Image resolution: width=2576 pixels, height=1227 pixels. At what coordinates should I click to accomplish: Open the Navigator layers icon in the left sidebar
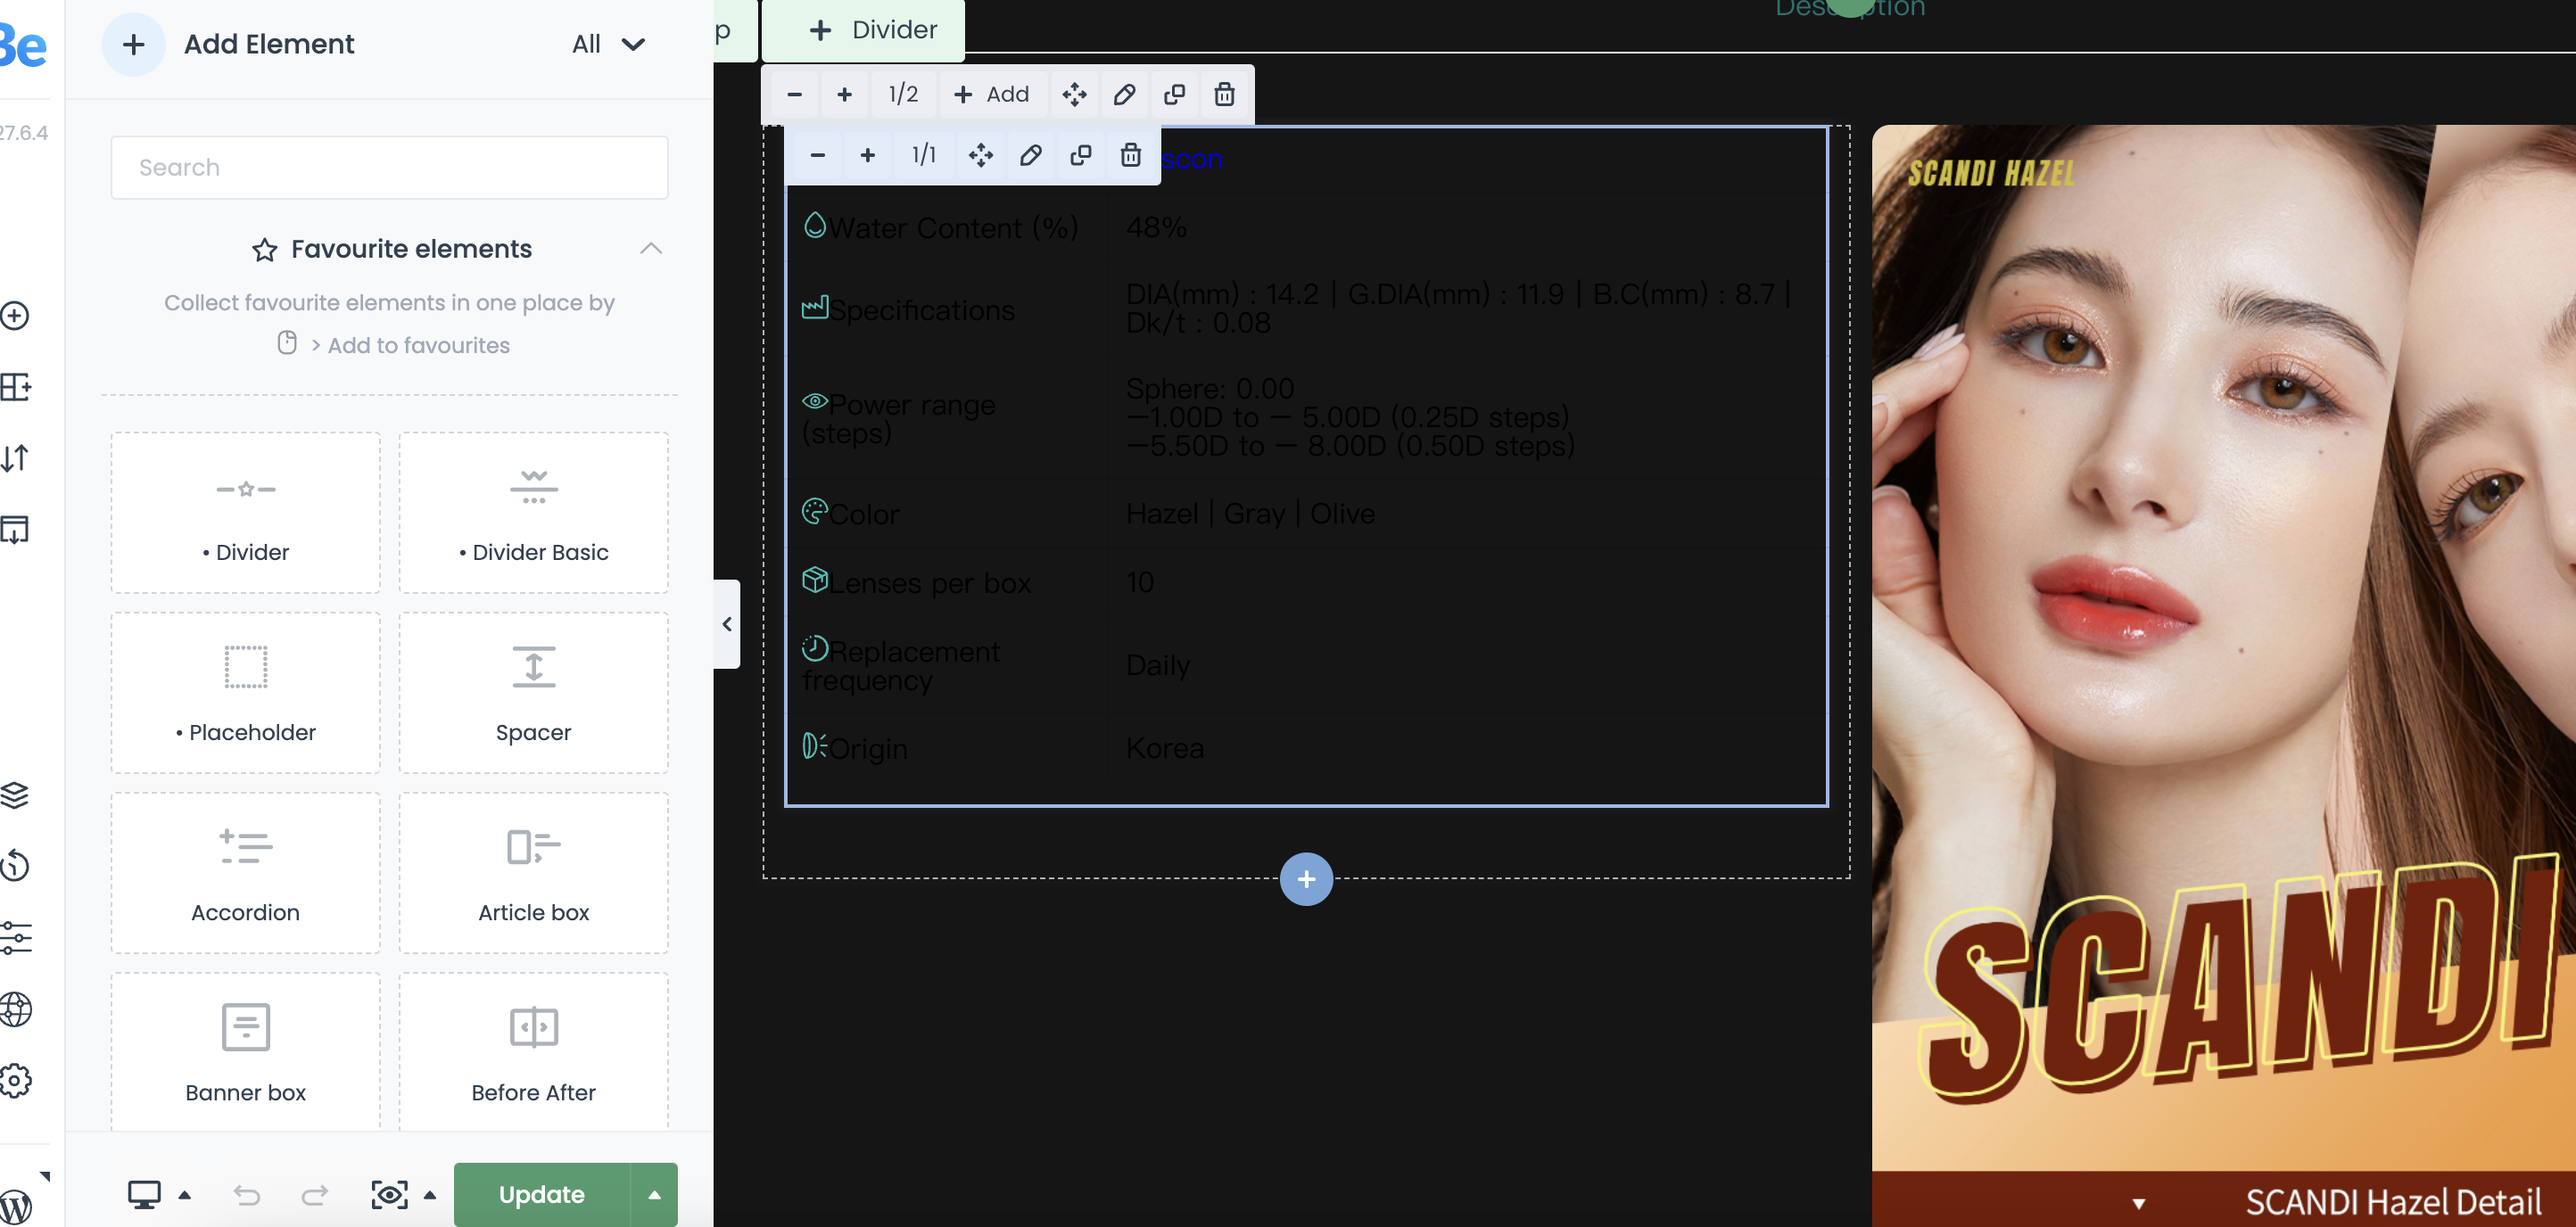[15, 795]
